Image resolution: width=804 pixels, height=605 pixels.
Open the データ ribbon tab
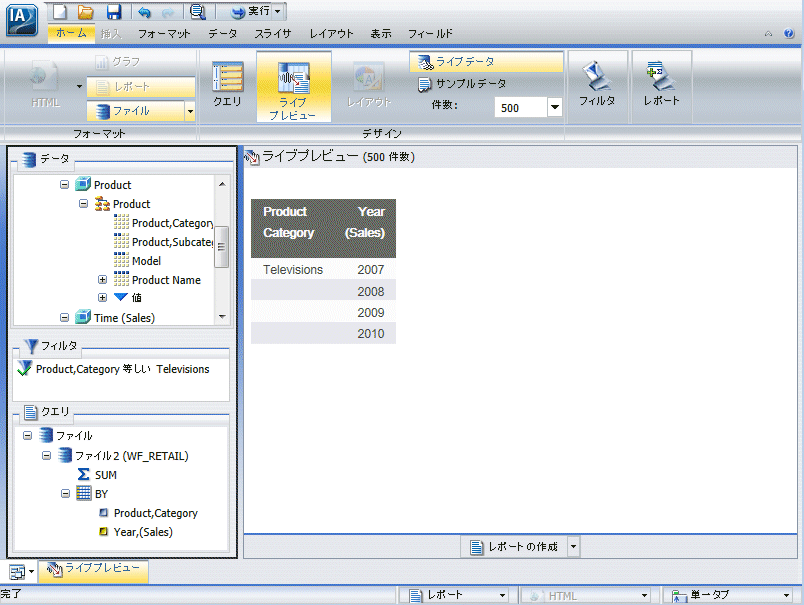point(223,34)
